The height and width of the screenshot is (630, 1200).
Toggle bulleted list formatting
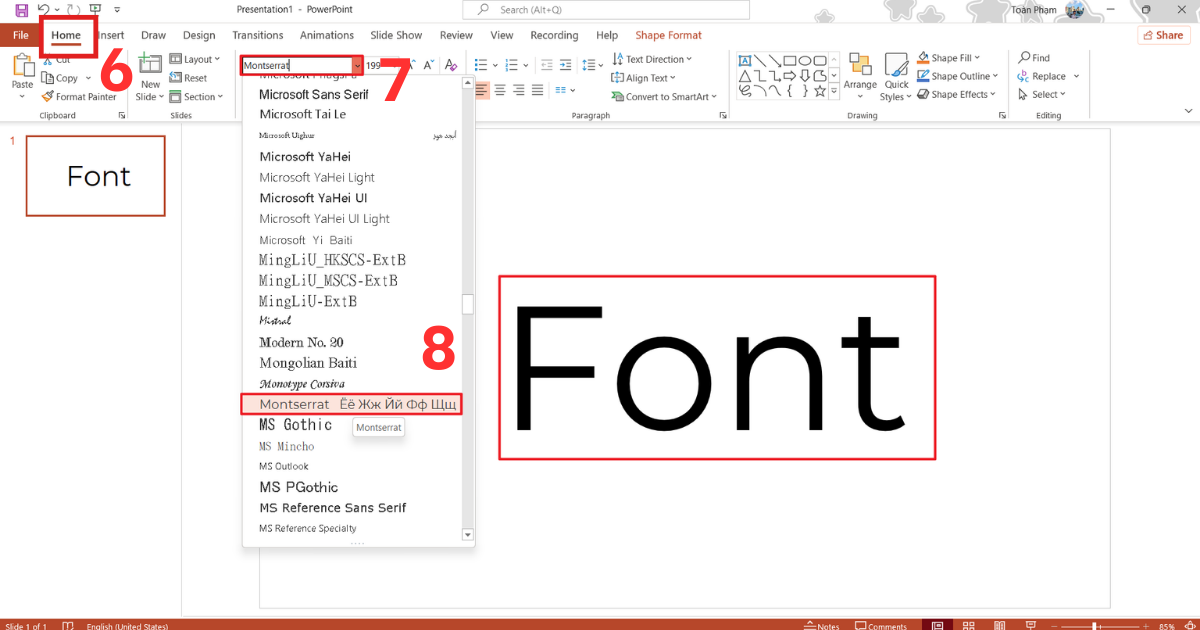click(480, 65)
